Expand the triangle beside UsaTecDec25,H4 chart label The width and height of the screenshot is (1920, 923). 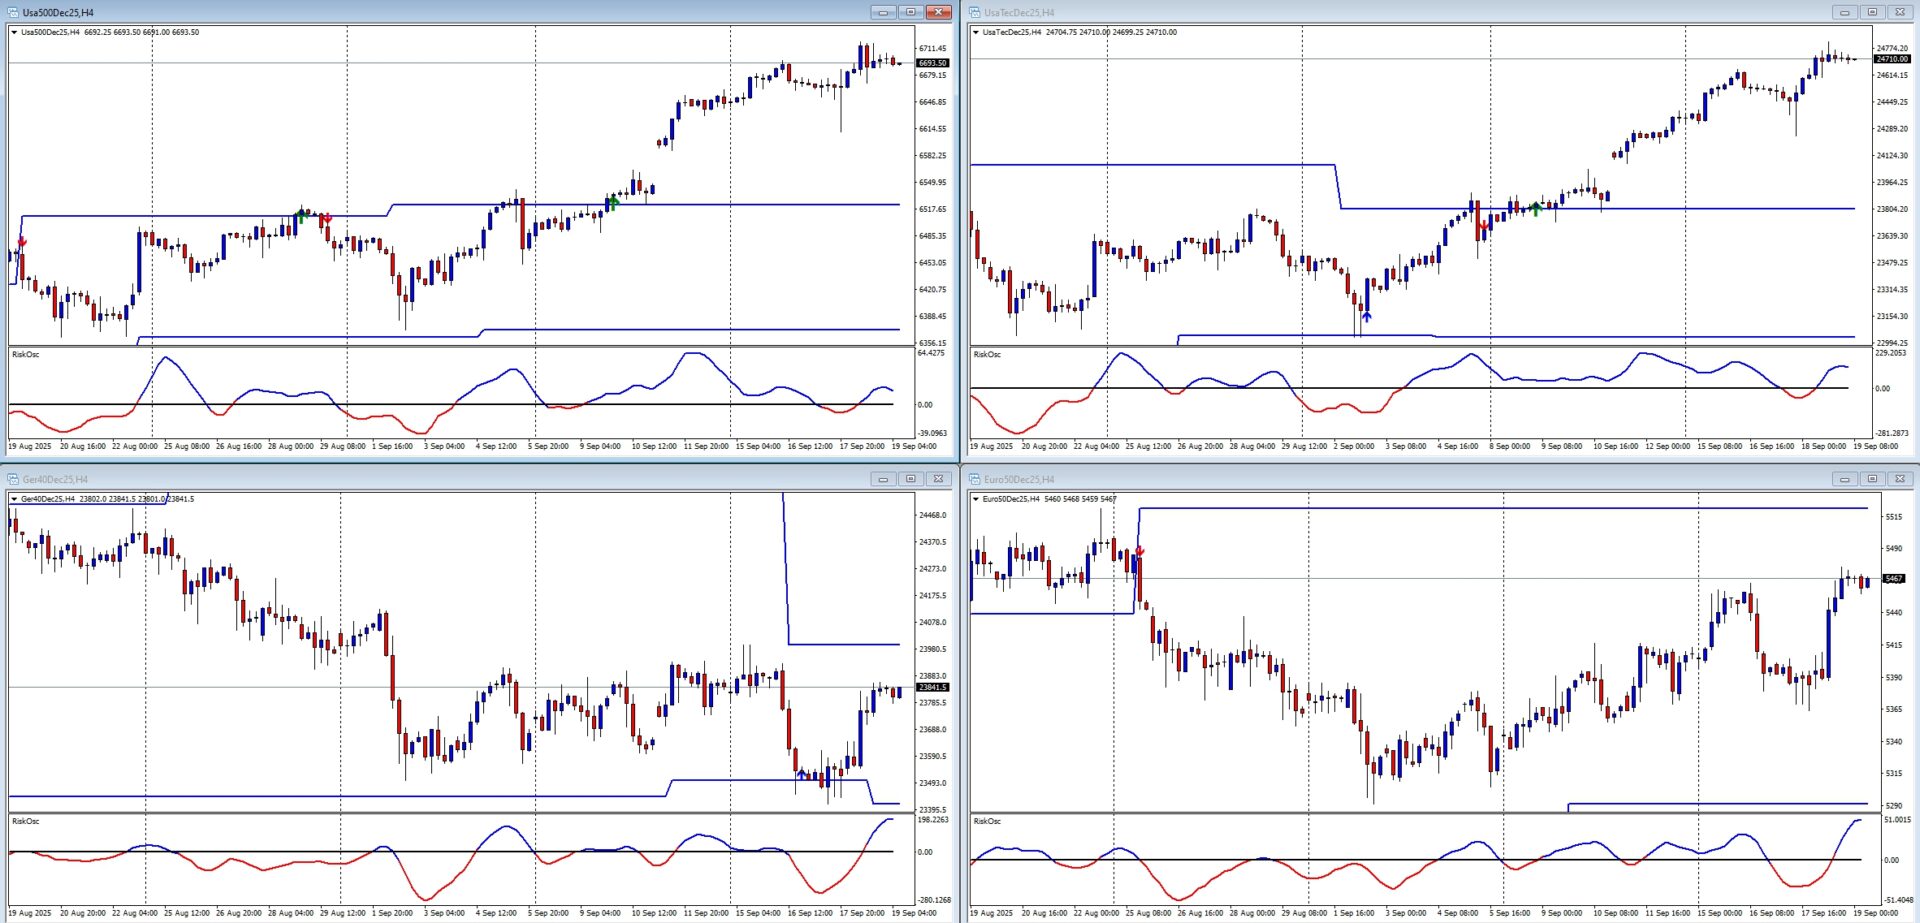click(x=976, y=32)
